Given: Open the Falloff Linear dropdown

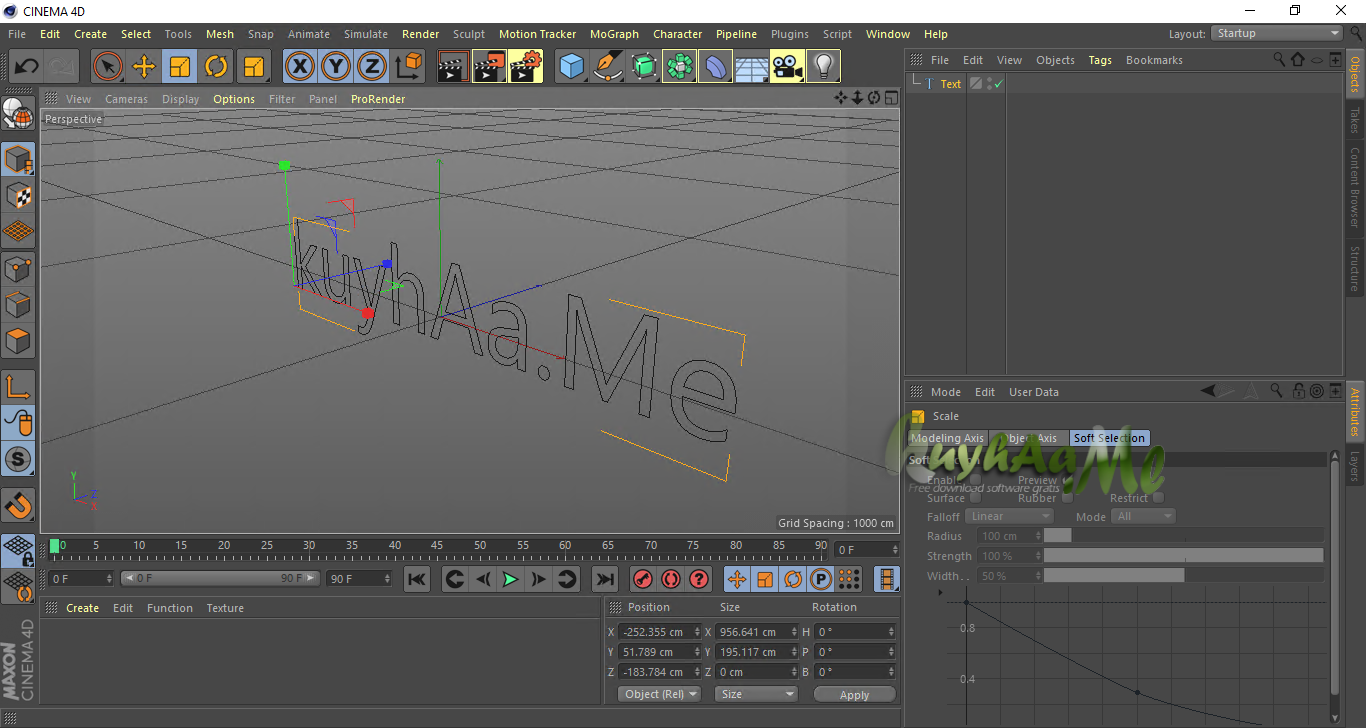Looking at the screenshot, I should pos(1009,516).
